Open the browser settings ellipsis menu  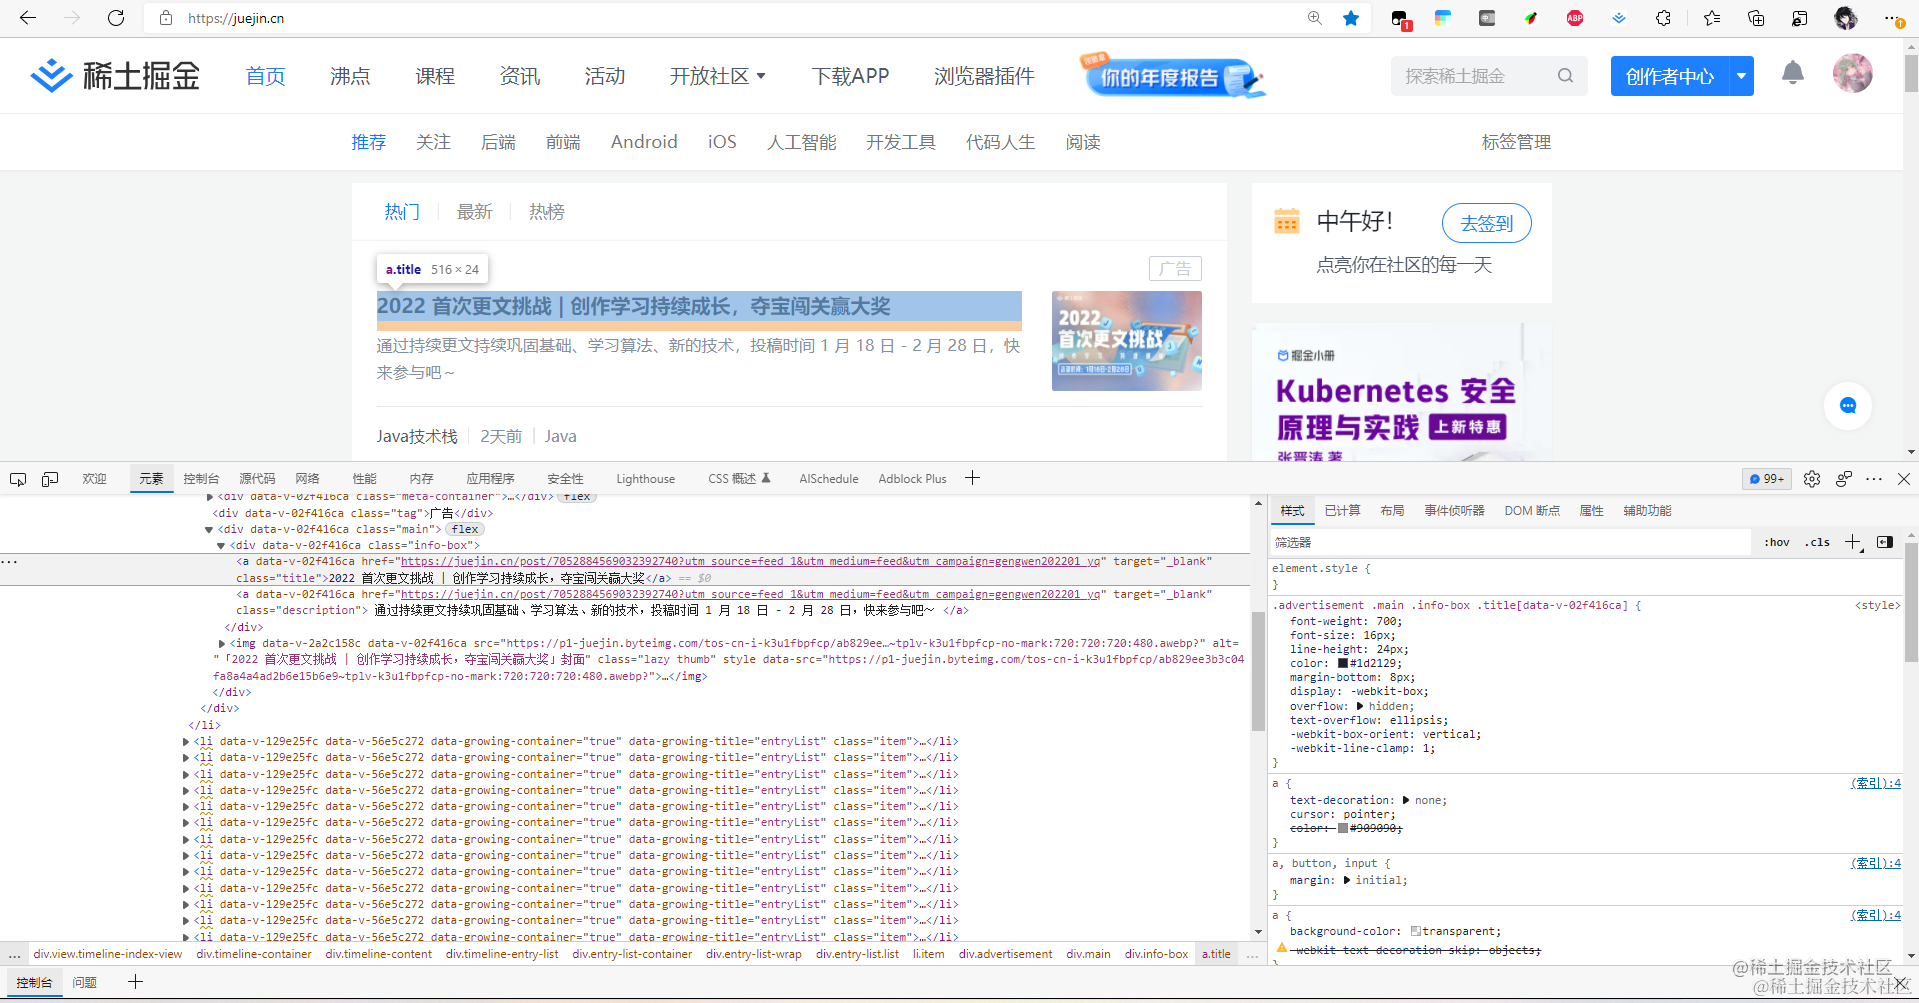point(1893,18)
